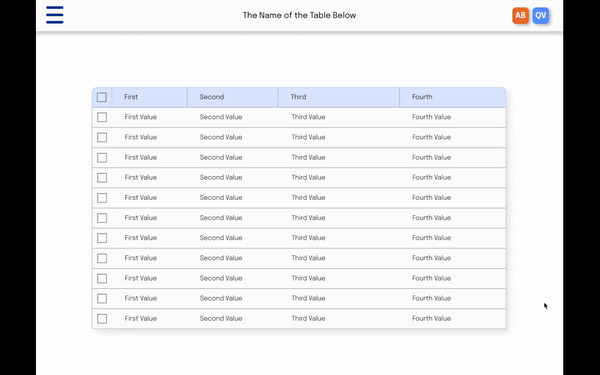Select "First Value" in the fifth data row
600x375 pixels.
(140, 197)
